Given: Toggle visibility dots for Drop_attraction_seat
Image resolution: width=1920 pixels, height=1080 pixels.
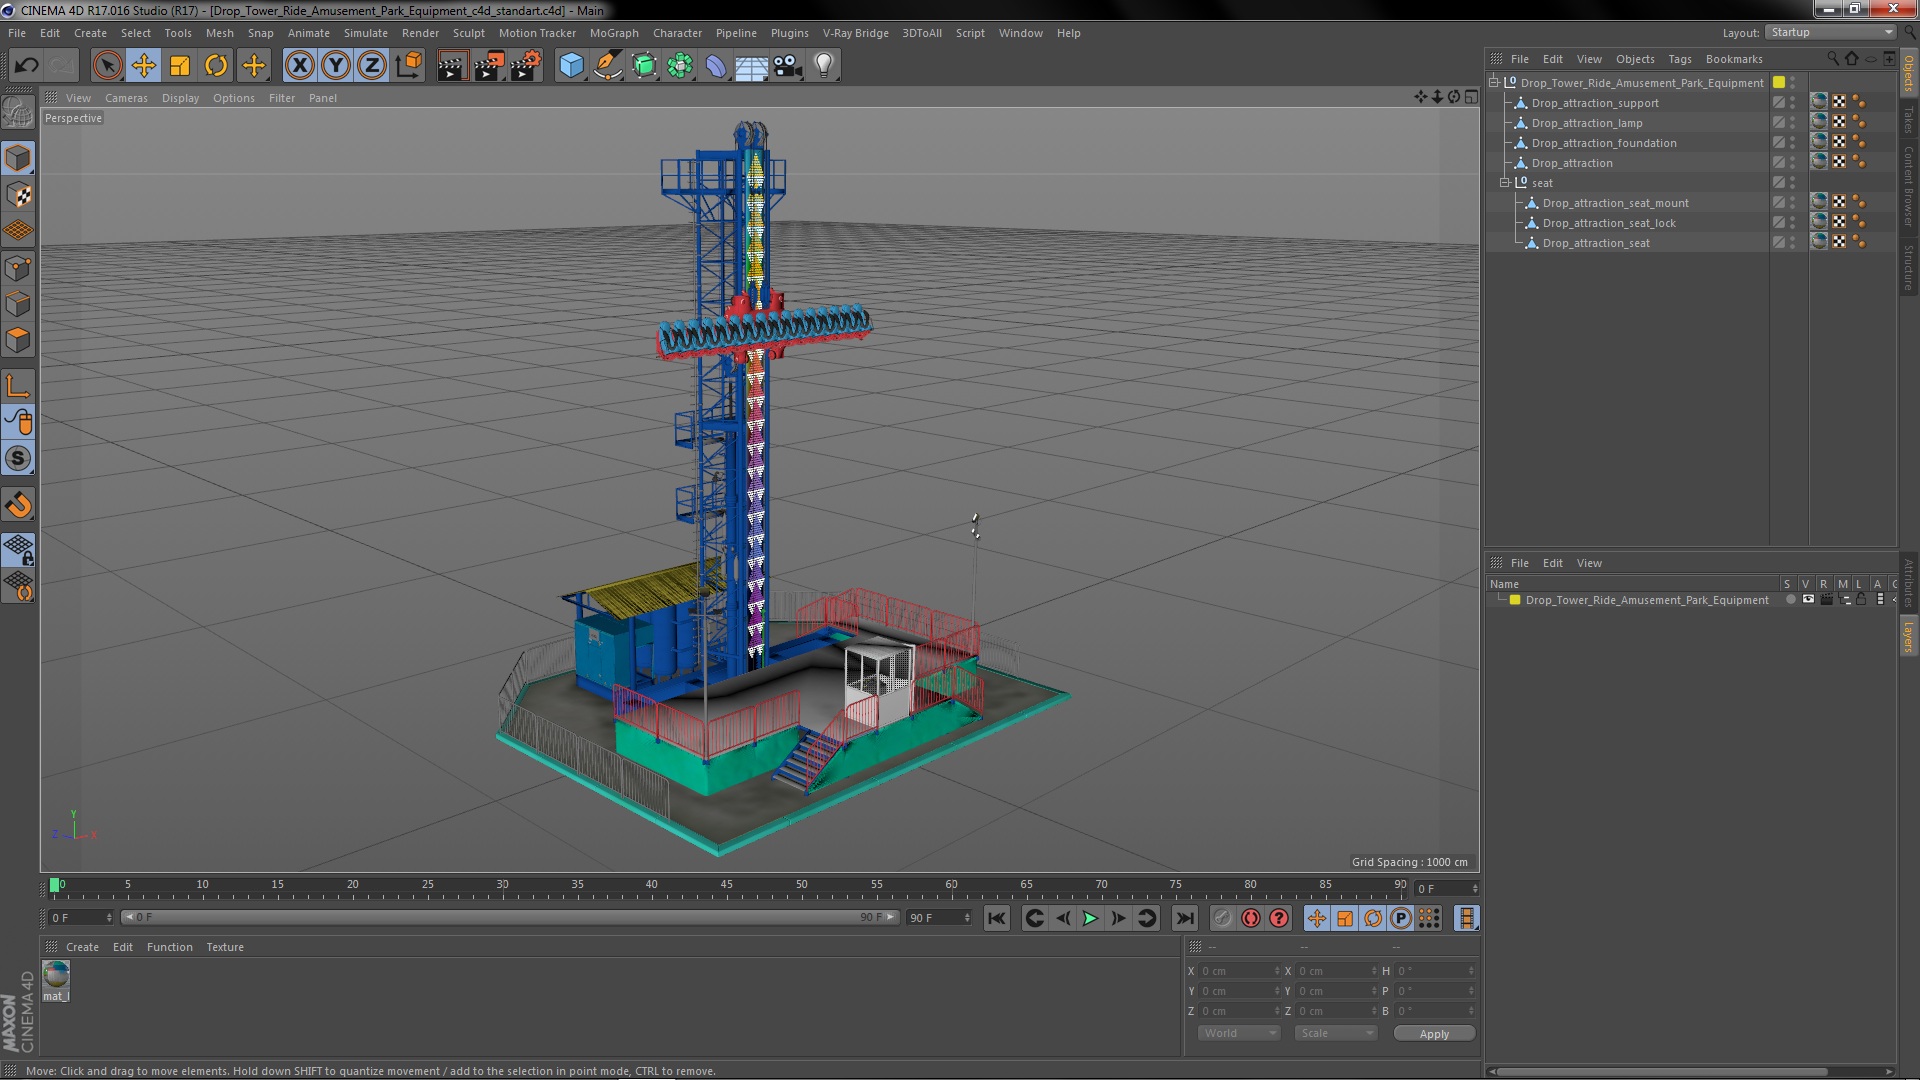Looking at the screenshot, I should 1793,243.
